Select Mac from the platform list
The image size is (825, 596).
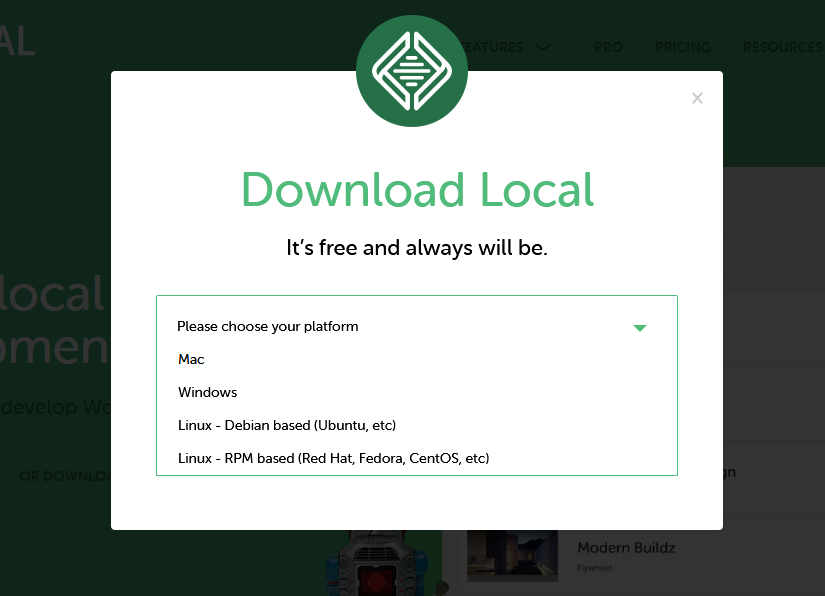pos(191,359)
